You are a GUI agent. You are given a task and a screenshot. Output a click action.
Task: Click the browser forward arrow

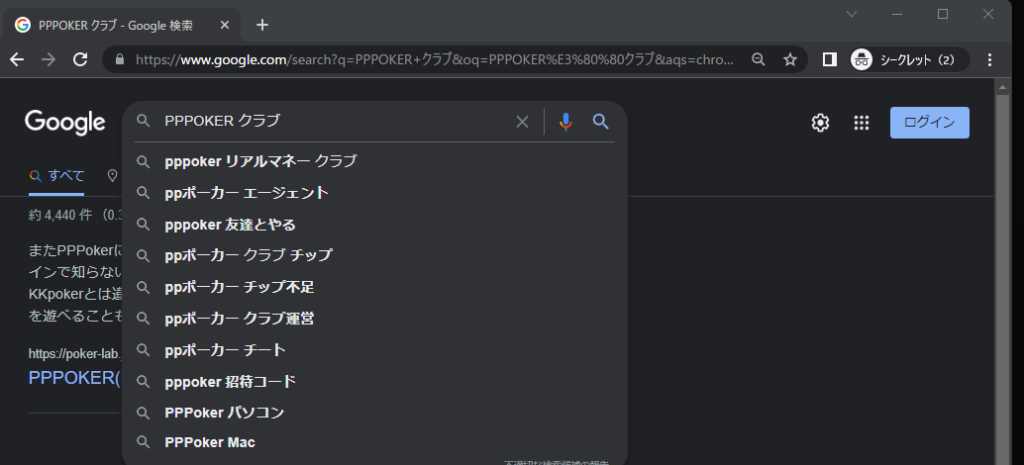tap(48, 60)
